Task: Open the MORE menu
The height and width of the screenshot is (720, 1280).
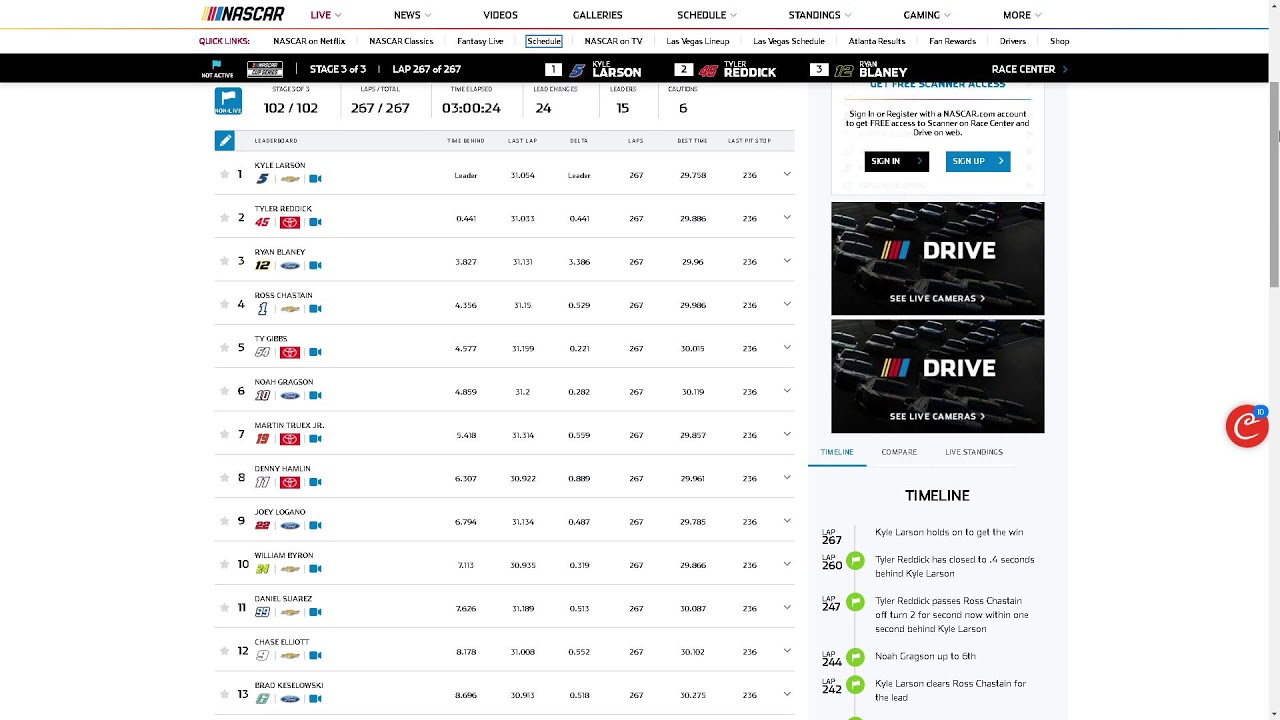Action: coord(1022,15)
